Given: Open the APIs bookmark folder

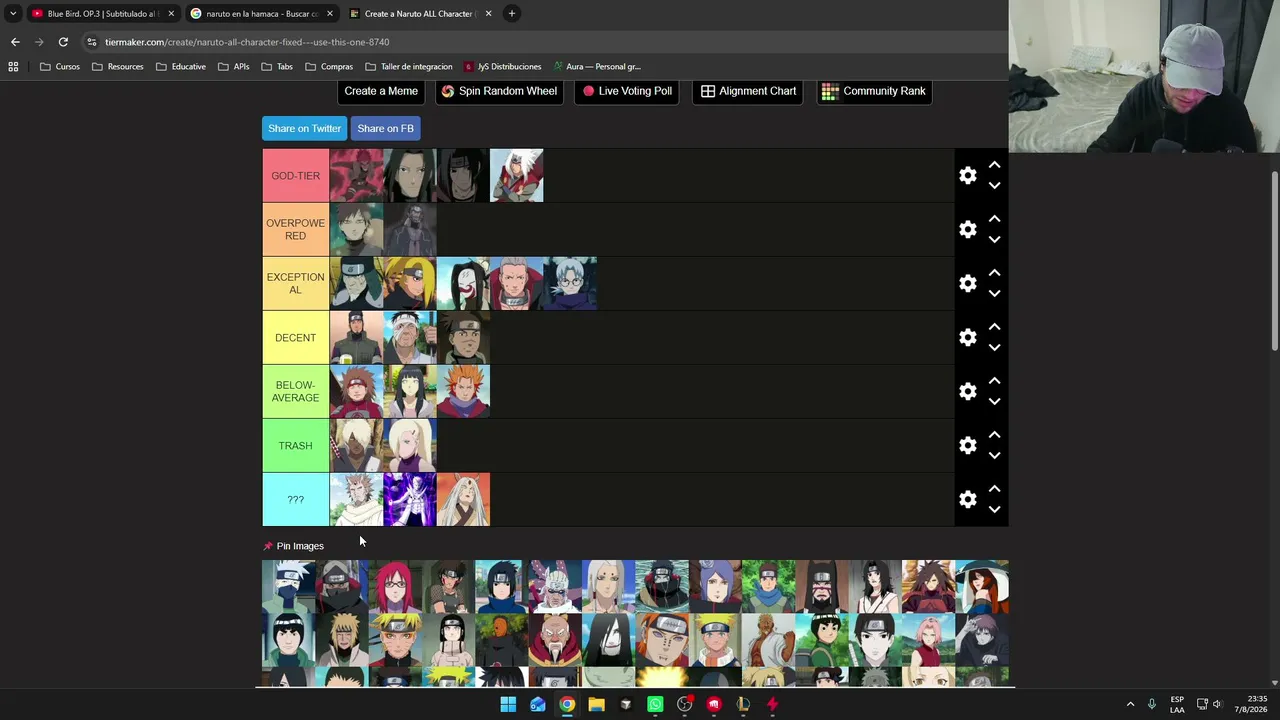Looking at the screenshot, I should [233, 67].
